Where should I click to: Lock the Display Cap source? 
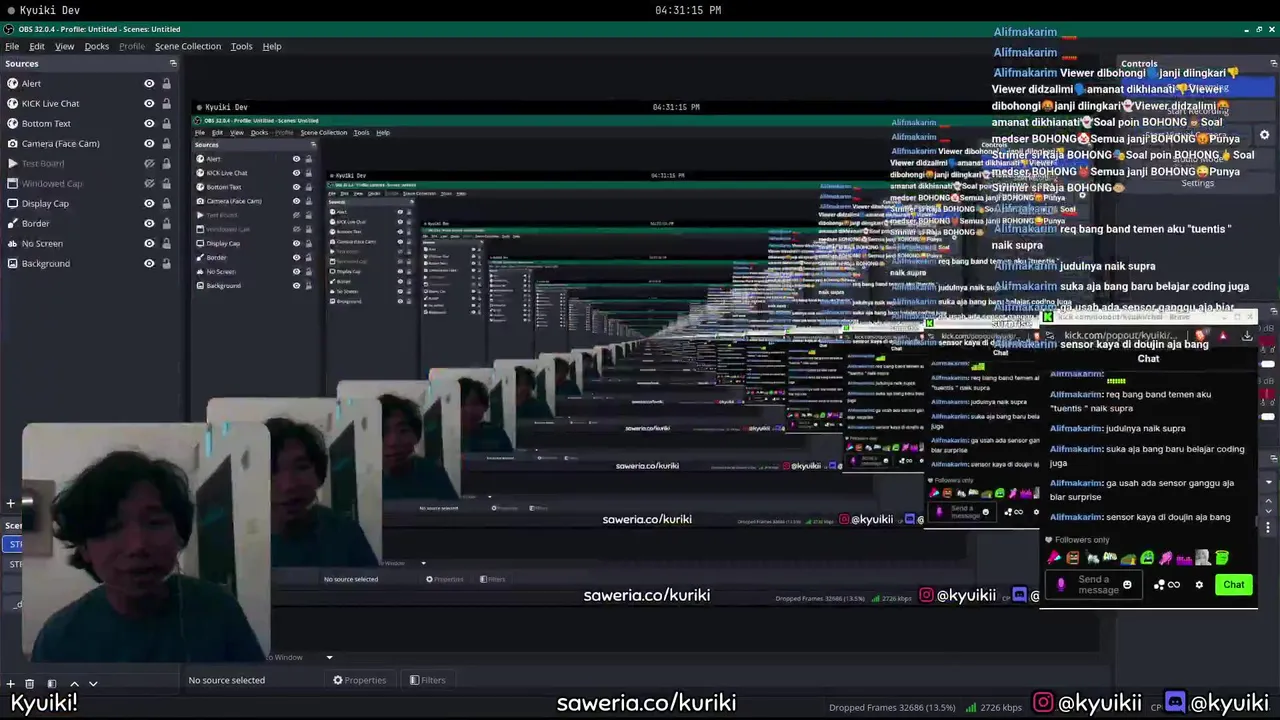pyautogui.click(x=166, y=203)
